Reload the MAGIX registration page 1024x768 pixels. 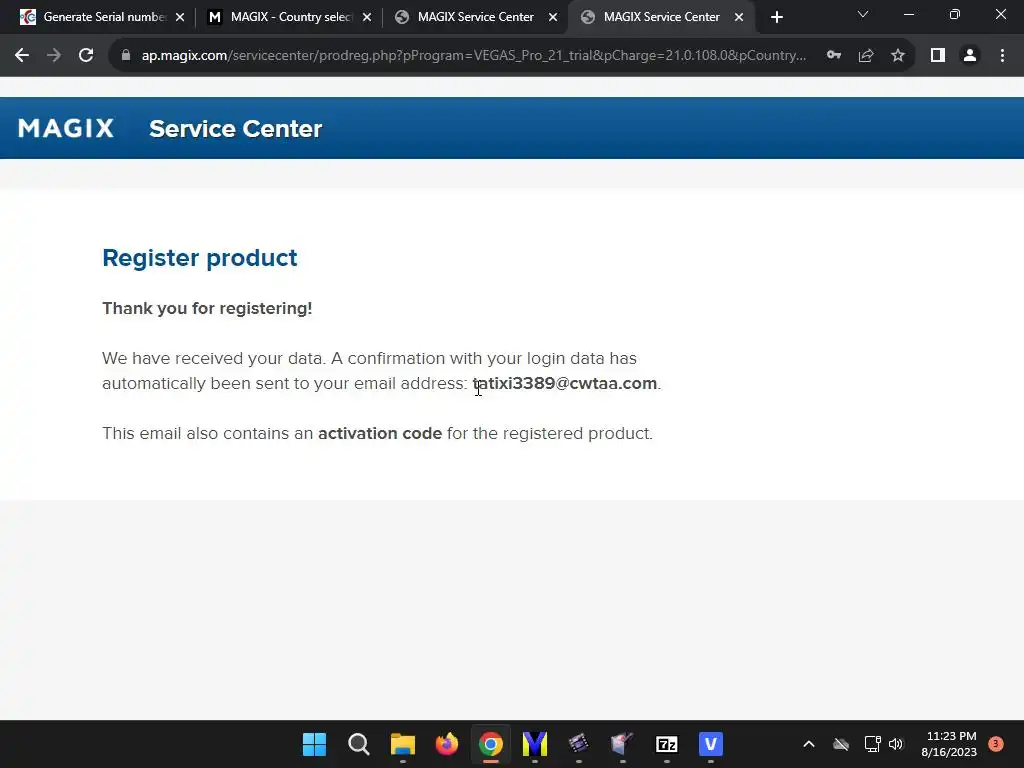[x=86, y=56]
